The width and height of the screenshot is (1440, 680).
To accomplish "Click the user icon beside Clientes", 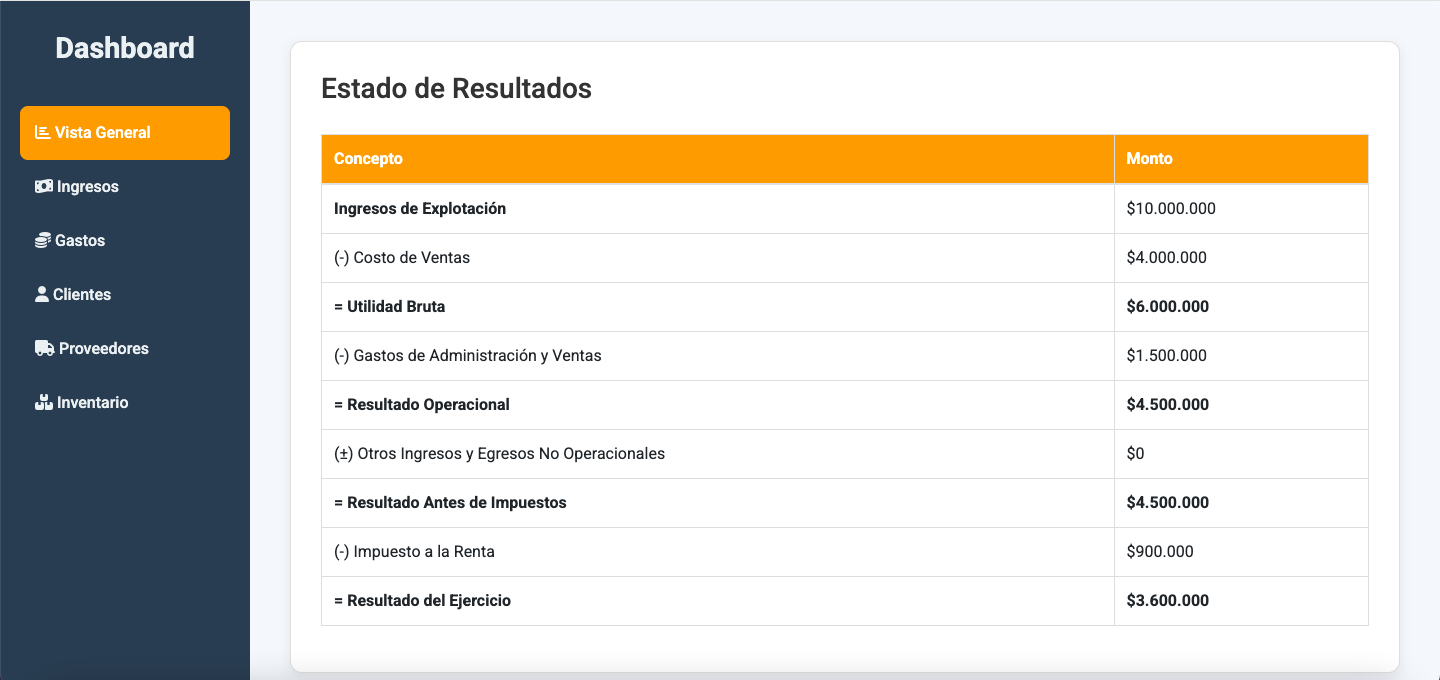I will coord(42,294).
